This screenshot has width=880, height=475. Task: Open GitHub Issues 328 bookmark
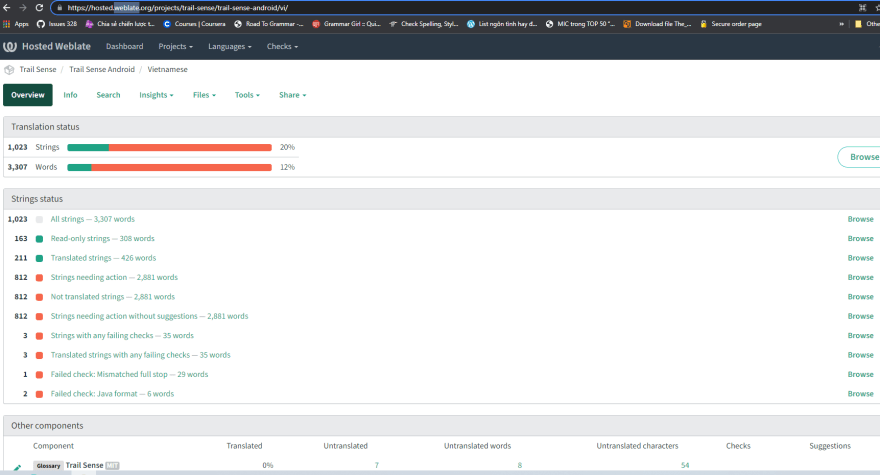pyautogui.click(x=57, y=24)
